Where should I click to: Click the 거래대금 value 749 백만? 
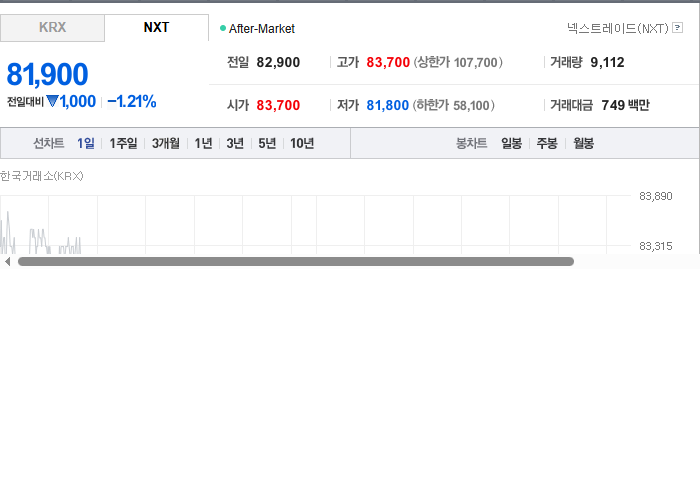pos(625,105)
